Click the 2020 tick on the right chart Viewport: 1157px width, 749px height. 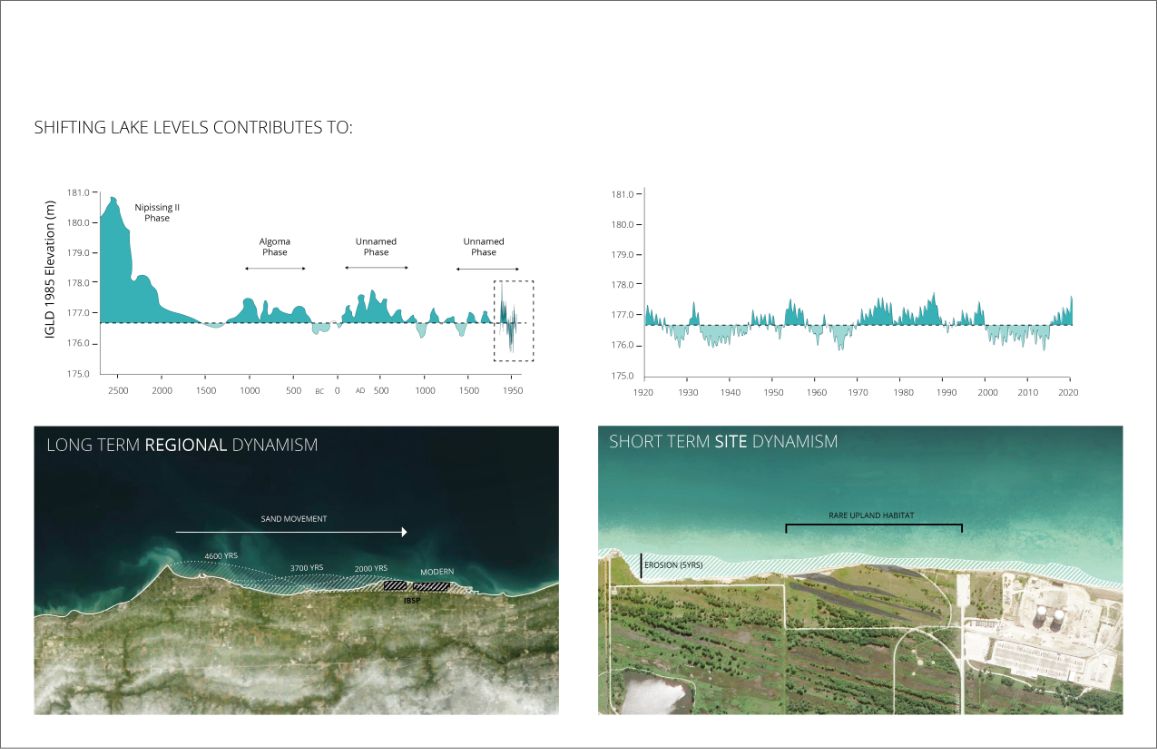point(1071,394)
